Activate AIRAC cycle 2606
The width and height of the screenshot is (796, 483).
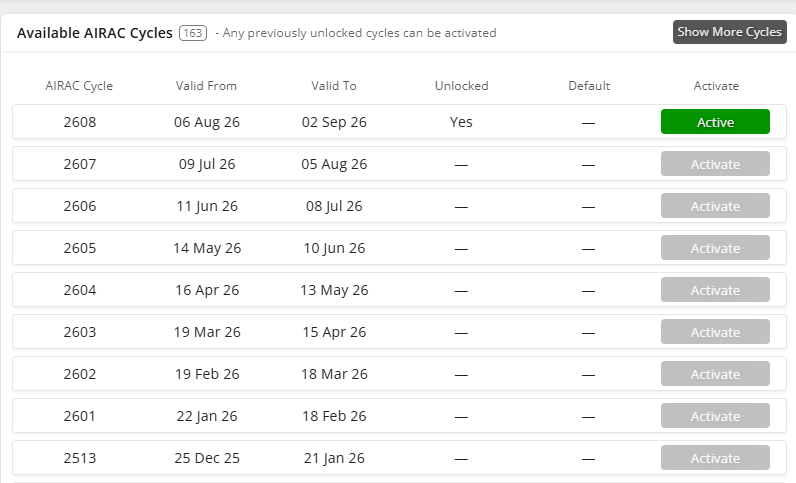click(x=715, y=206)
